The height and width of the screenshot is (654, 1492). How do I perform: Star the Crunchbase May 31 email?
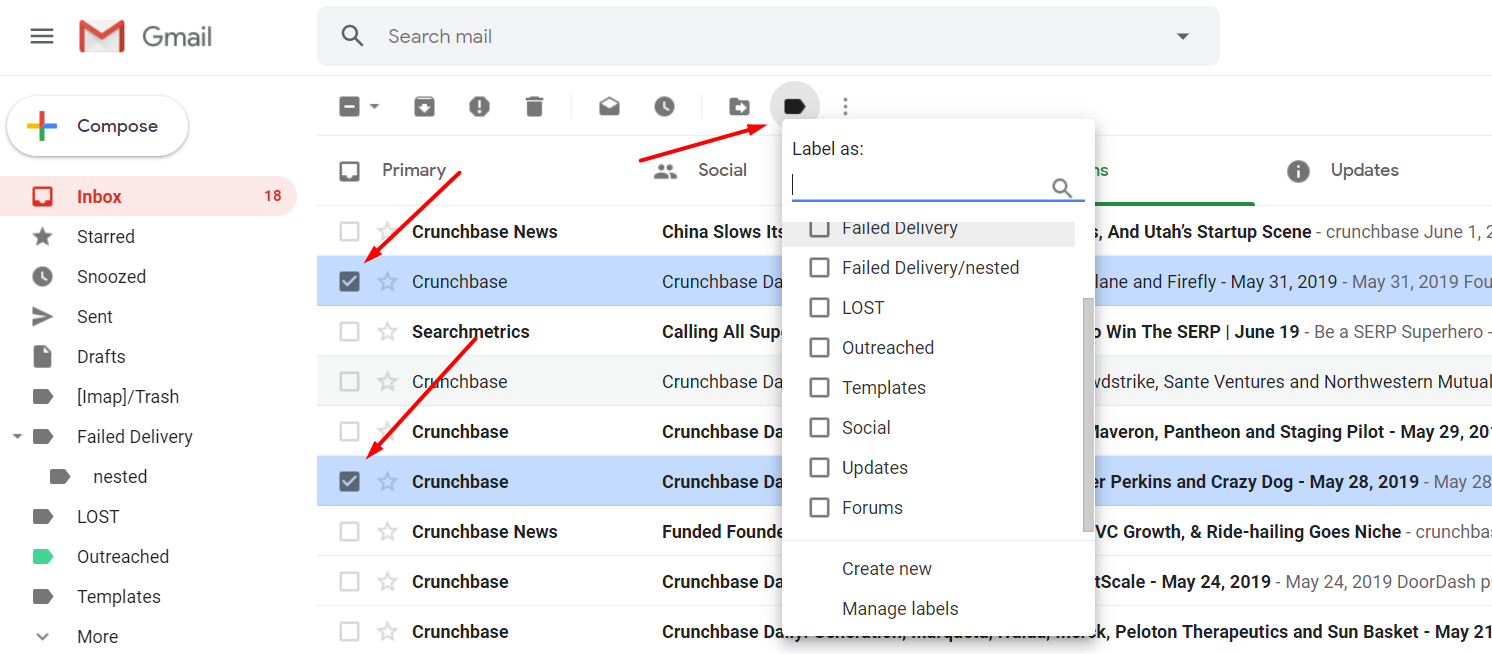click(x=387, y=282)
